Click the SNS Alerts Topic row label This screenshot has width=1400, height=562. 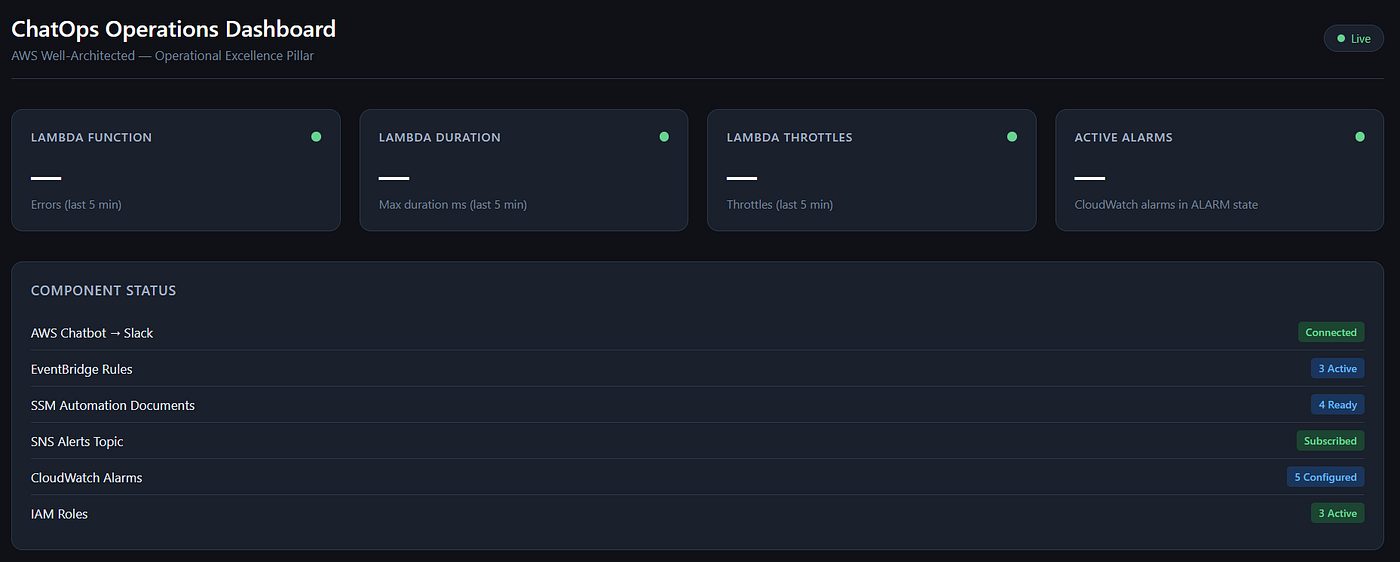(x=77, y=441)
